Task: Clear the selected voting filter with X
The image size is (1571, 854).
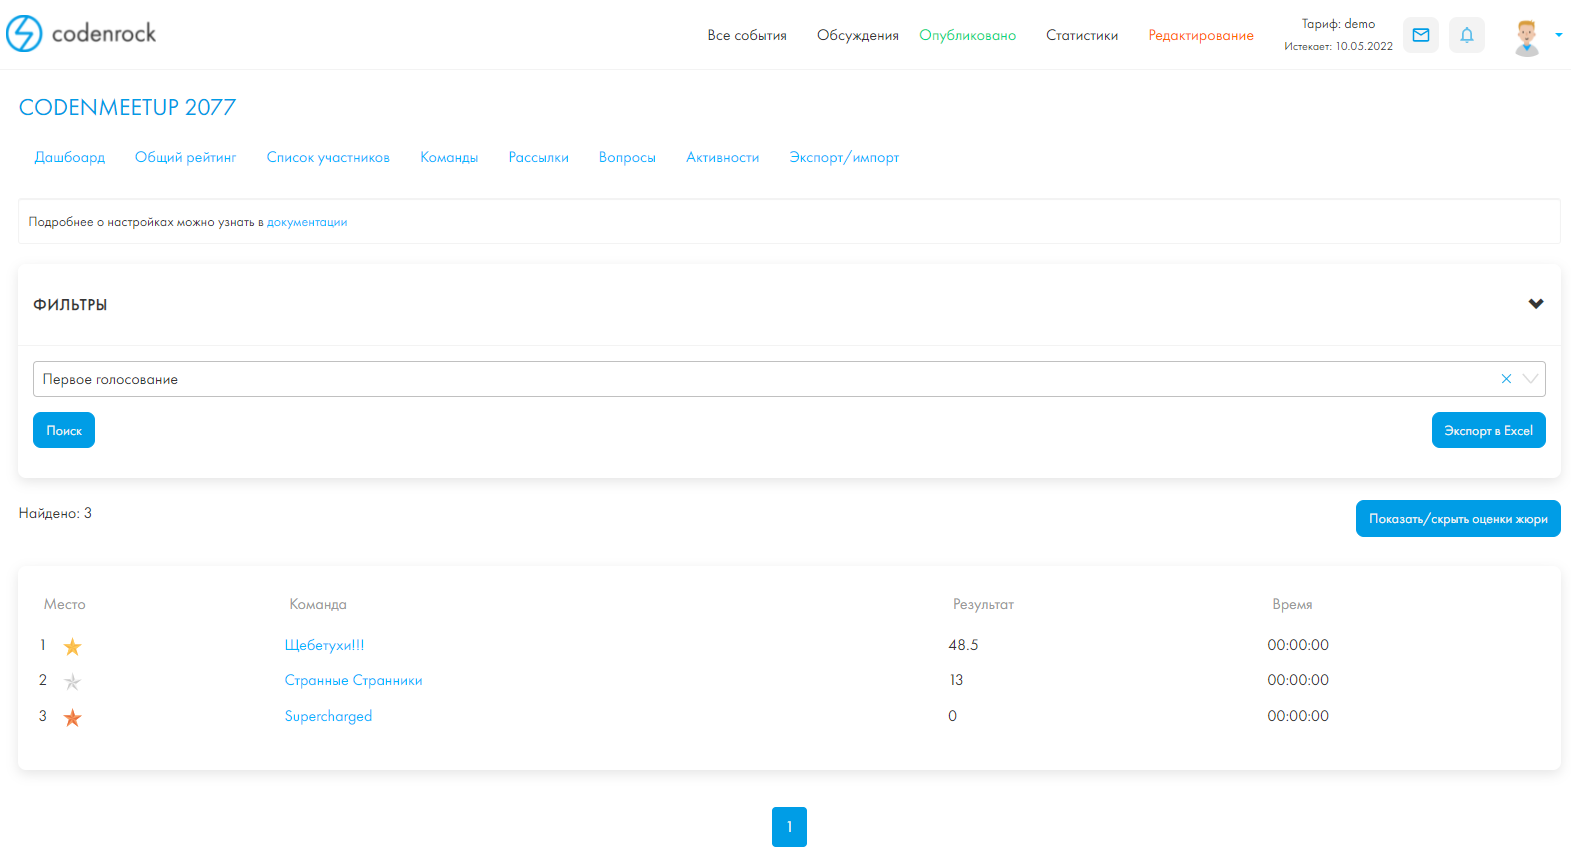Action: (x=1506, y=379)
